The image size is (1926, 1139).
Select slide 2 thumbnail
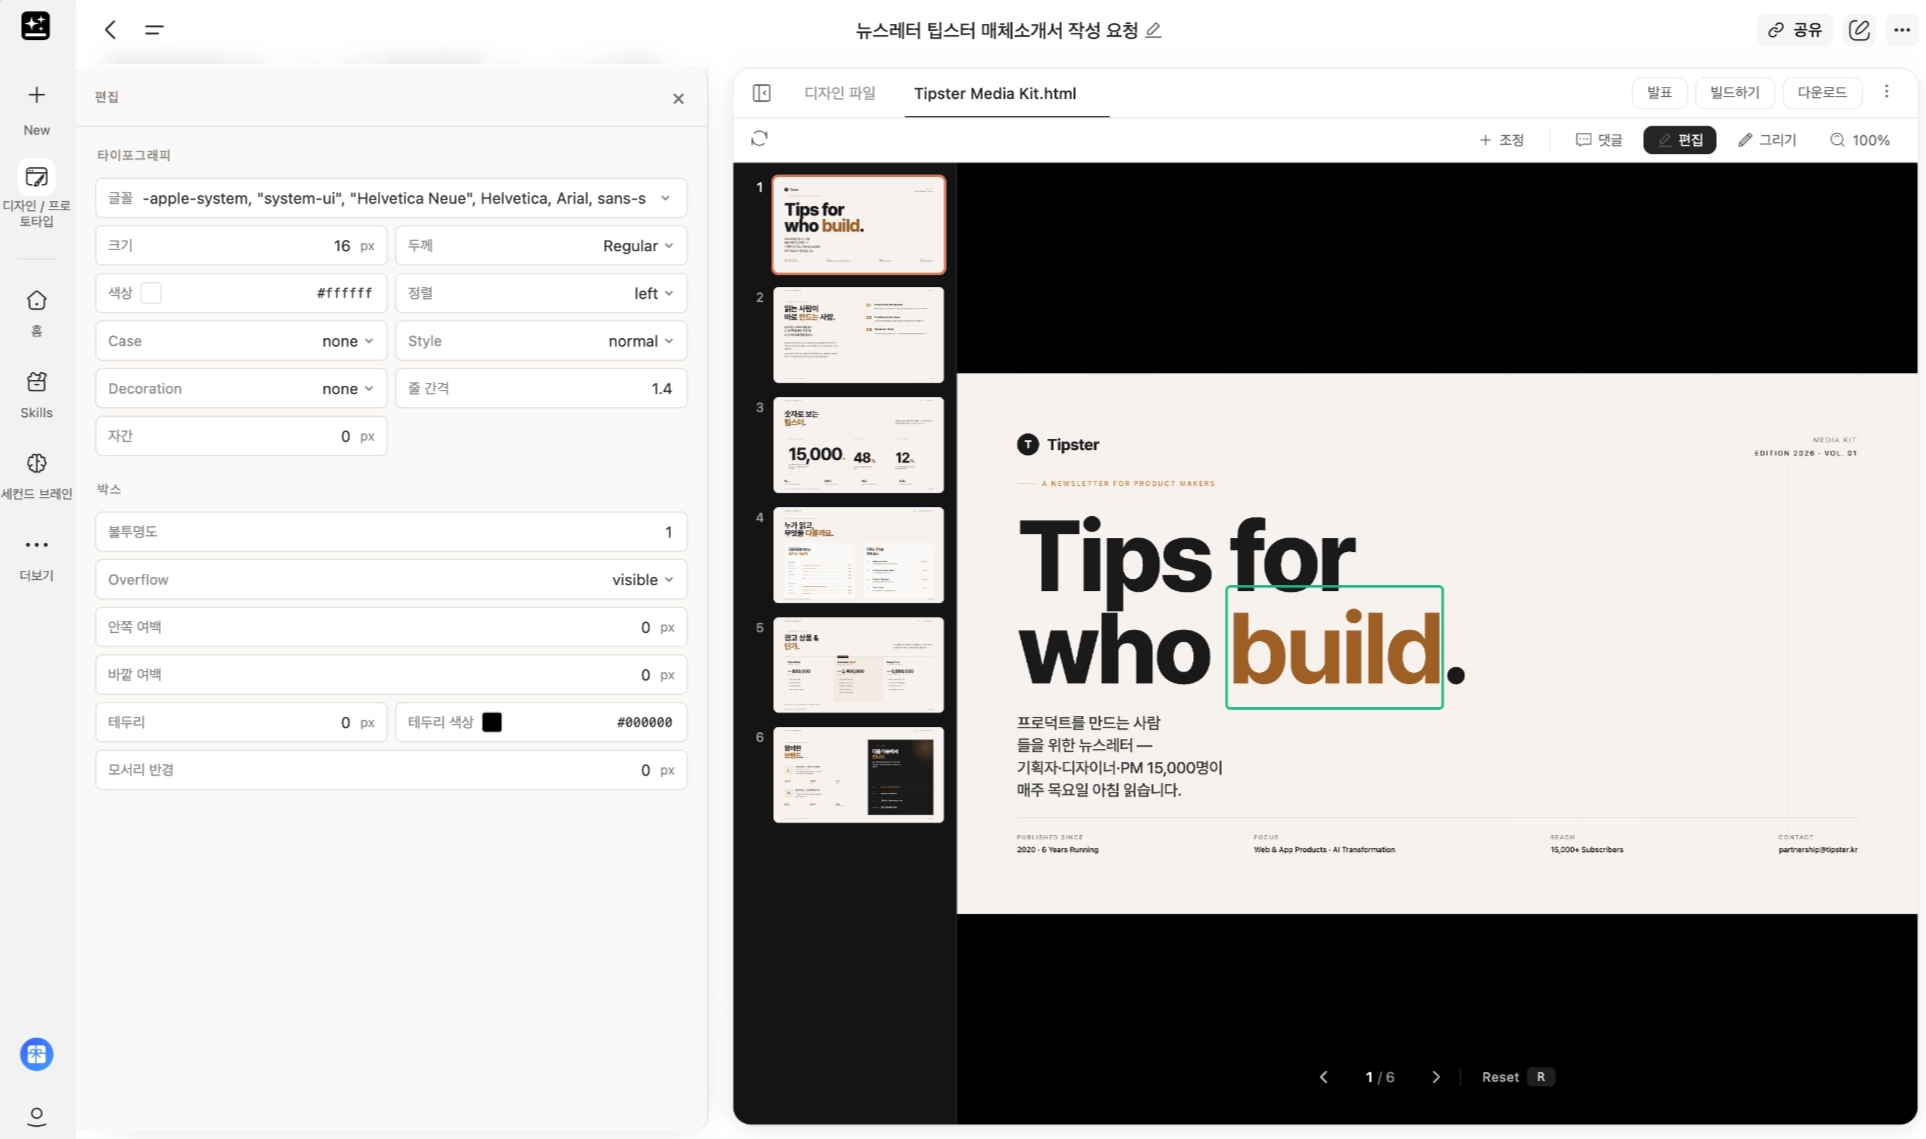(x=858, y=335)
